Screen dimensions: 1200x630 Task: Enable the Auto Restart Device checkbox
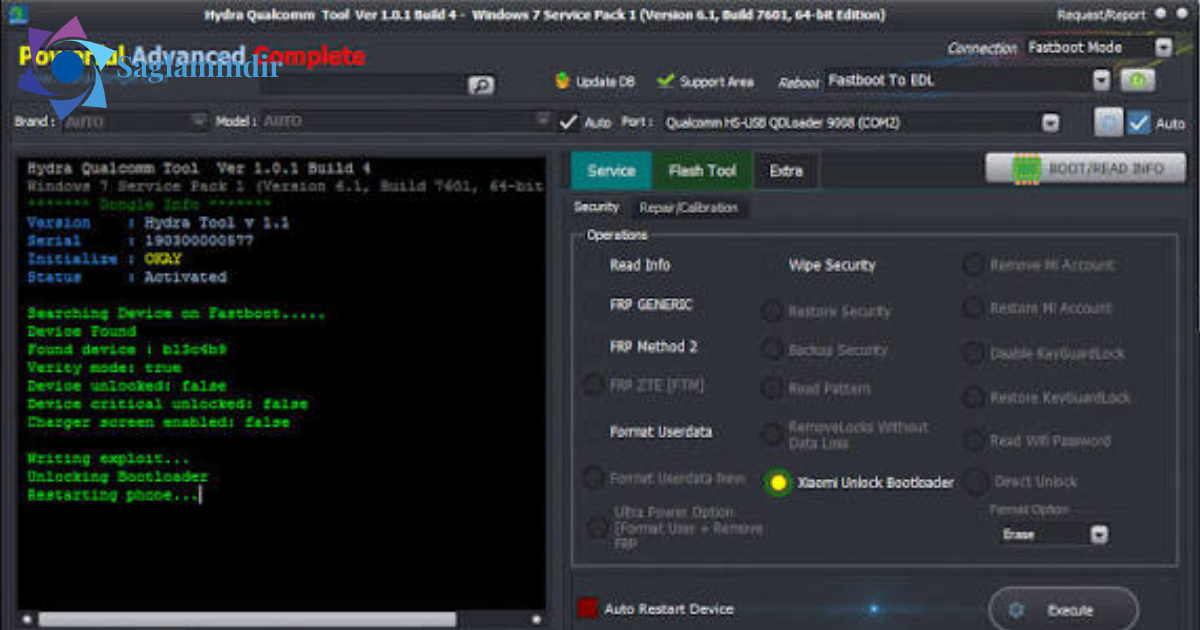pyautogui.click(x=587, y=608)
